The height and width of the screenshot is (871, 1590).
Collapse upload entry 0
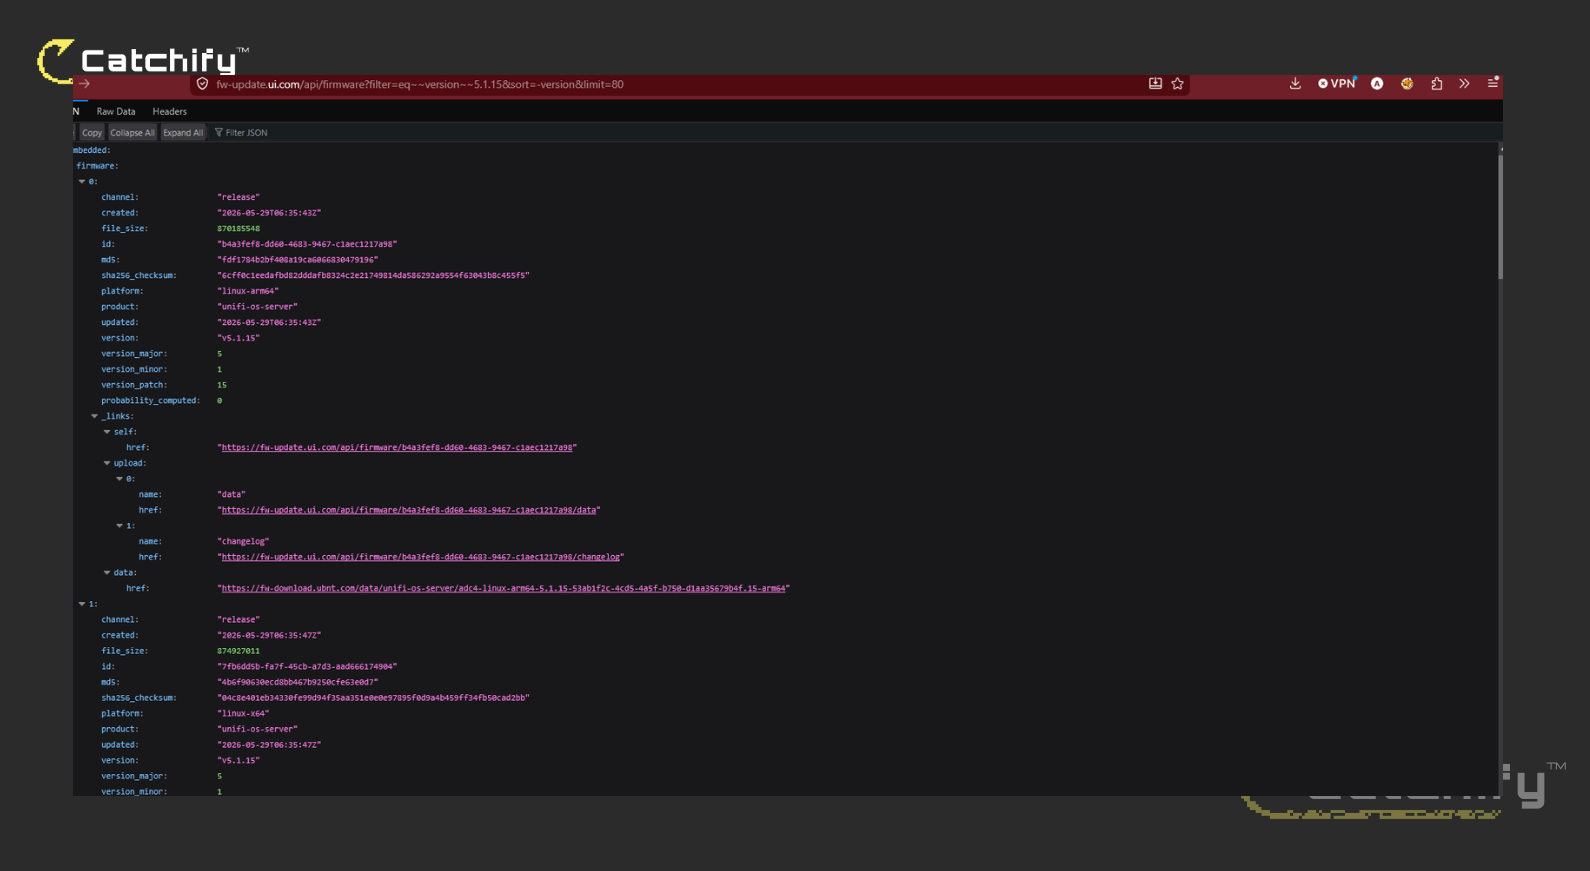[x=120, y=479]
